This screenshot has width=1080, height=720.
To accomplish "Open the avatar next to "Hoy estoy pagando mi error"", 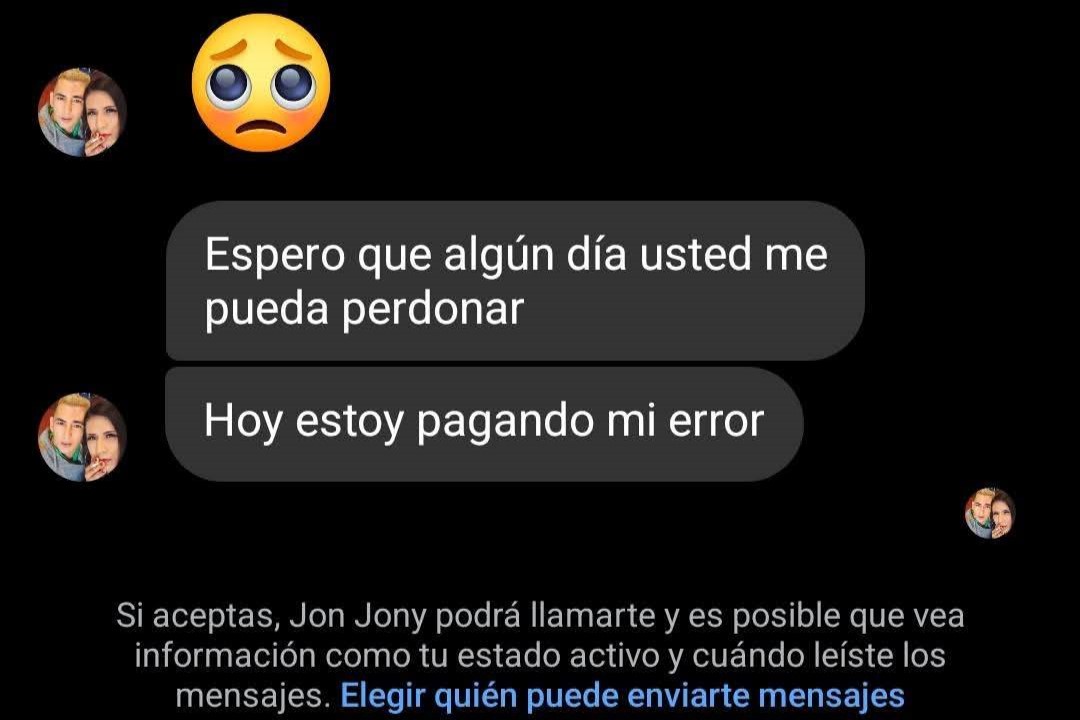I will (x=82, y=437).
